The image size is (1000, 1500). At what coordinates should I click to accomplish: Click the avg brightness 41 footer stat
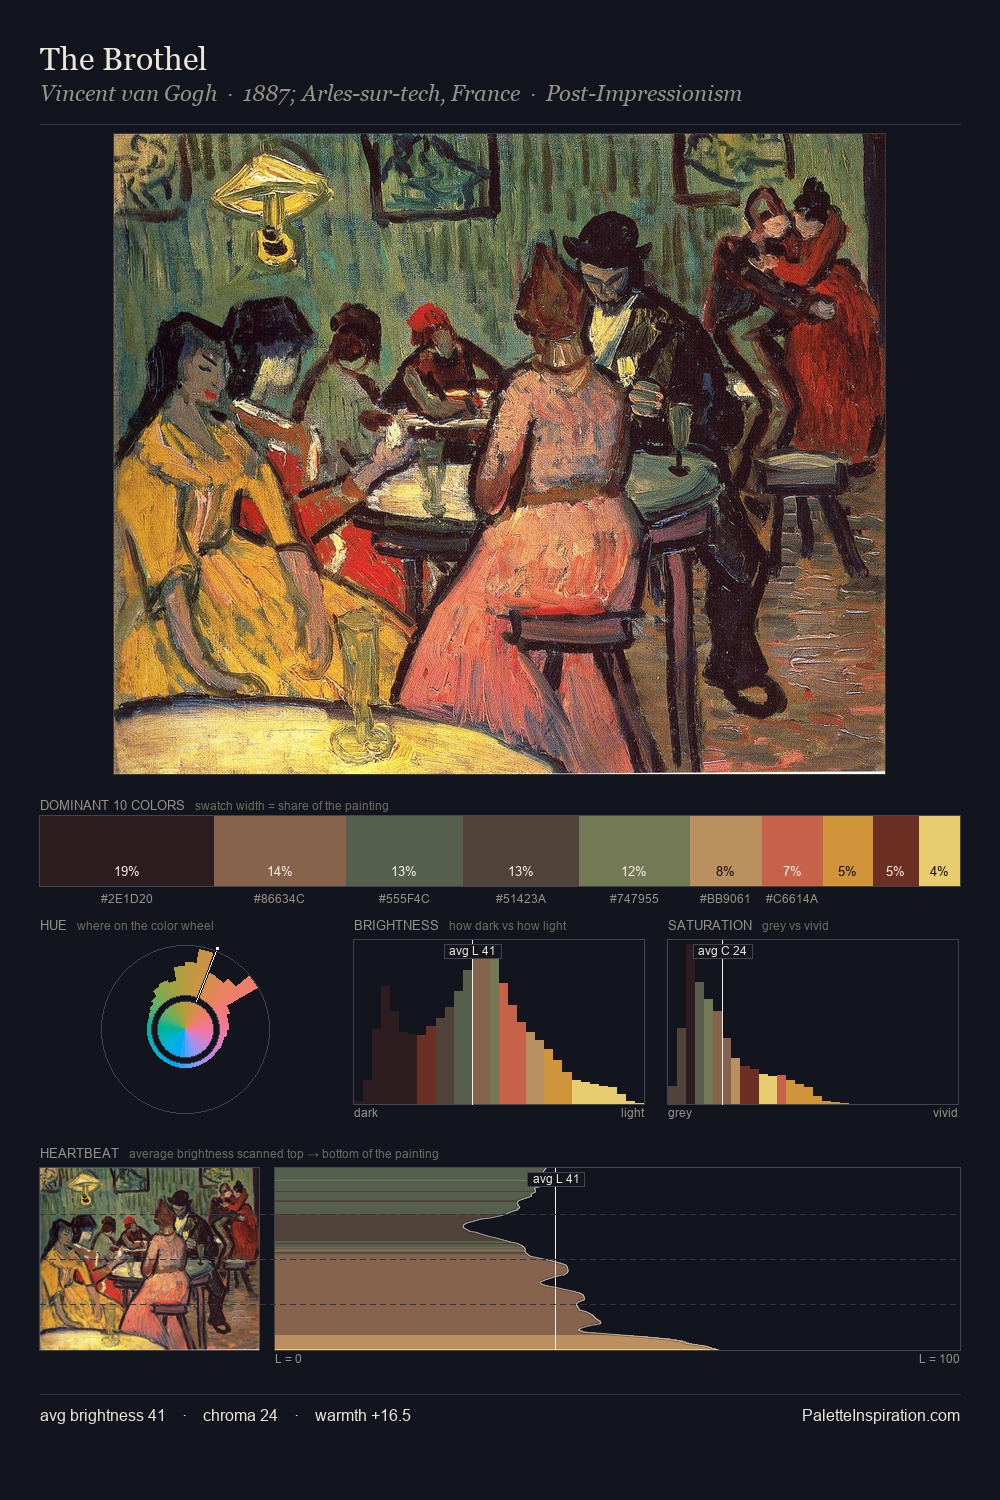tap(103, 1415)
